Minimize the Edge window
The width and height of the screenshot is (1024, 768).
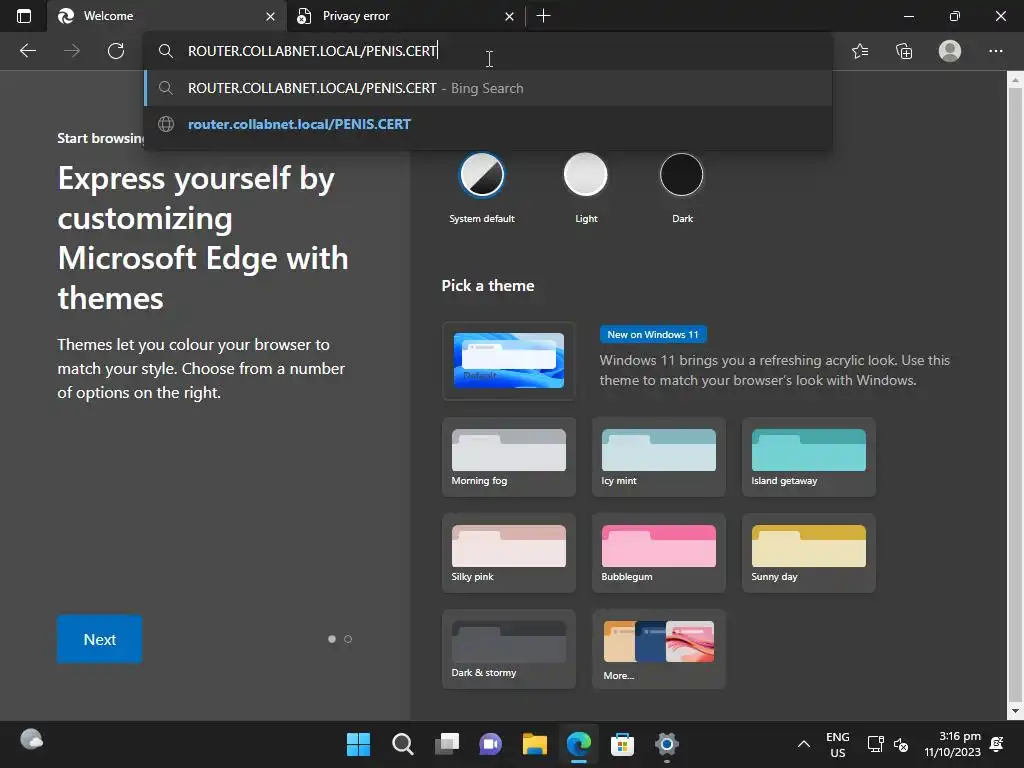(x=908, y=16)
